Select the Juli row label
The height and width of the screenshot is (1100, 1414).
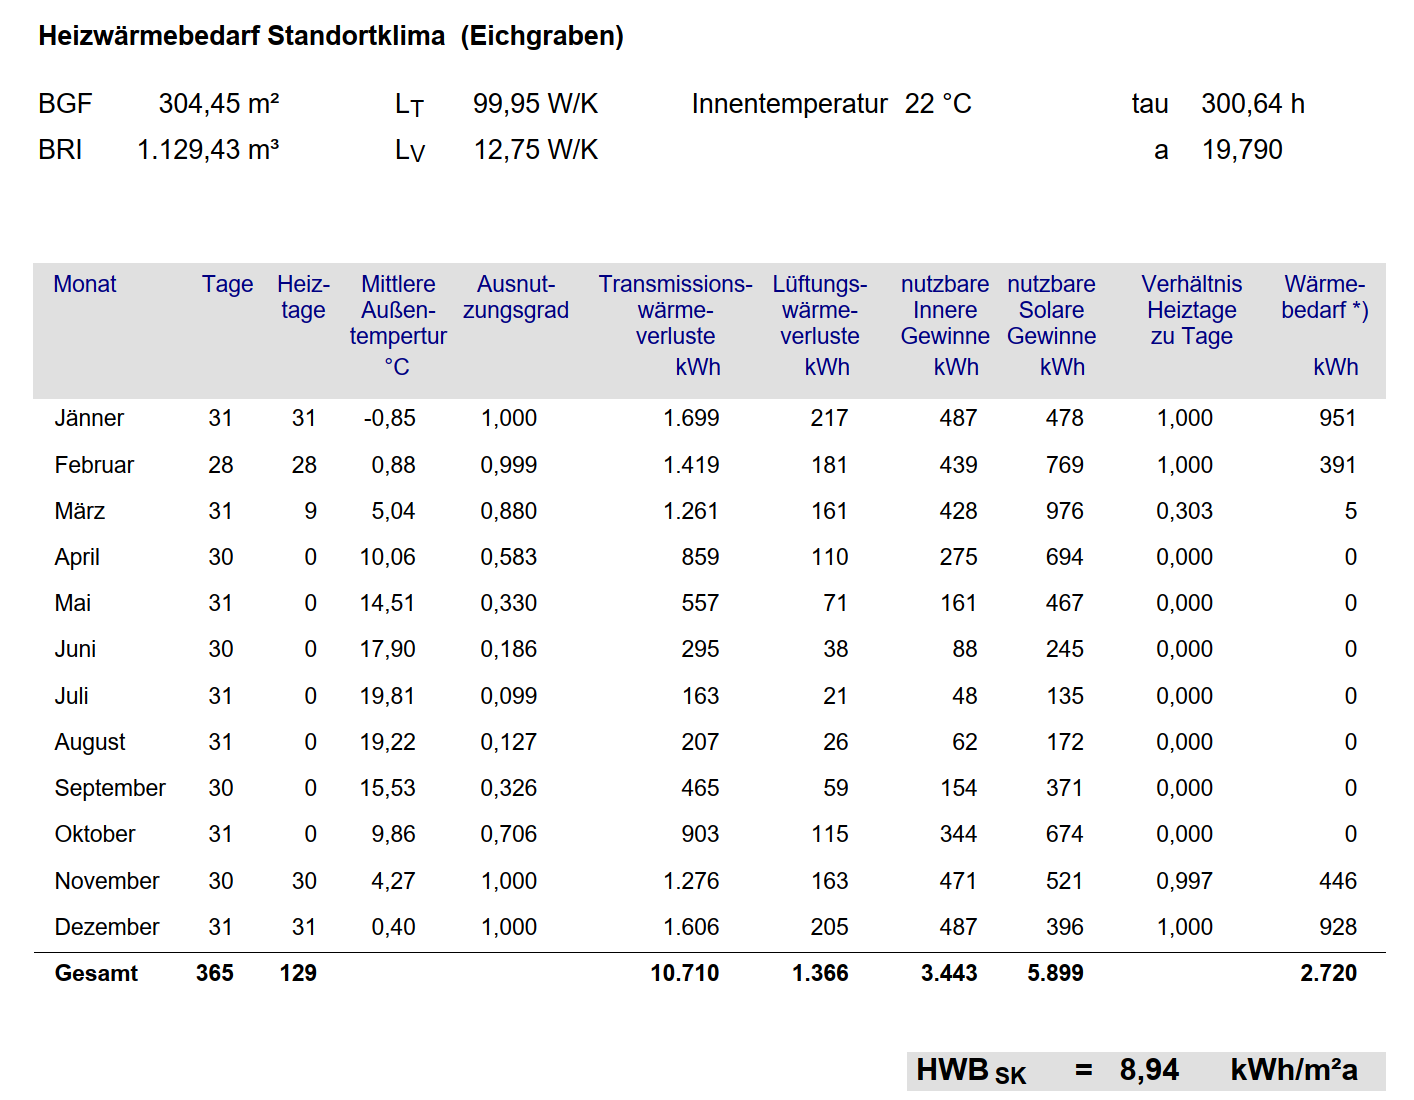click(71, 696)
